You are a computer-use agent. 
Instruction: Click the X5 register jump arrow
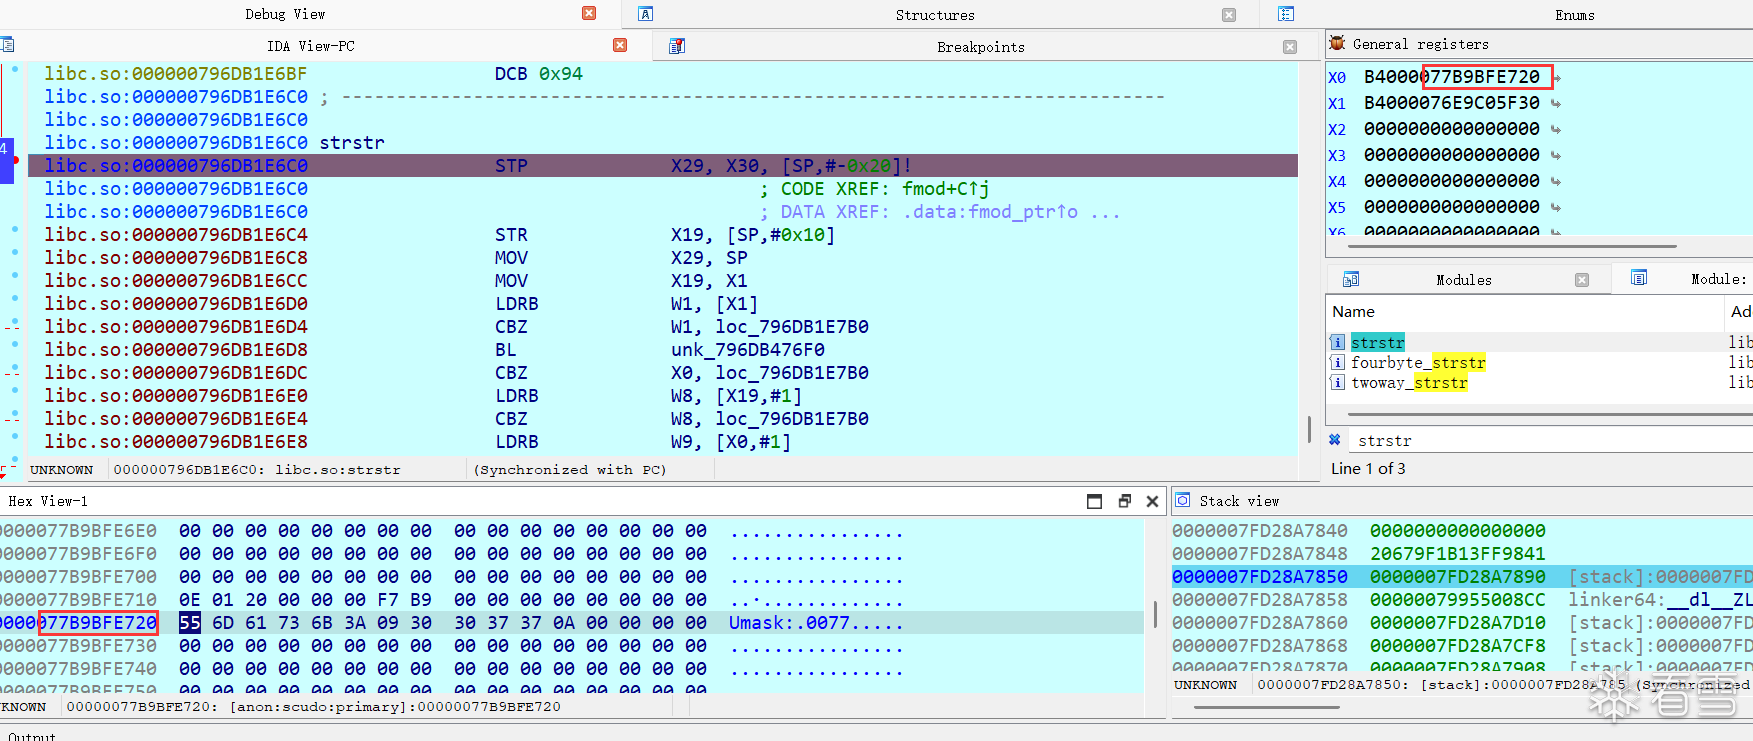[x=1555, y=208]
